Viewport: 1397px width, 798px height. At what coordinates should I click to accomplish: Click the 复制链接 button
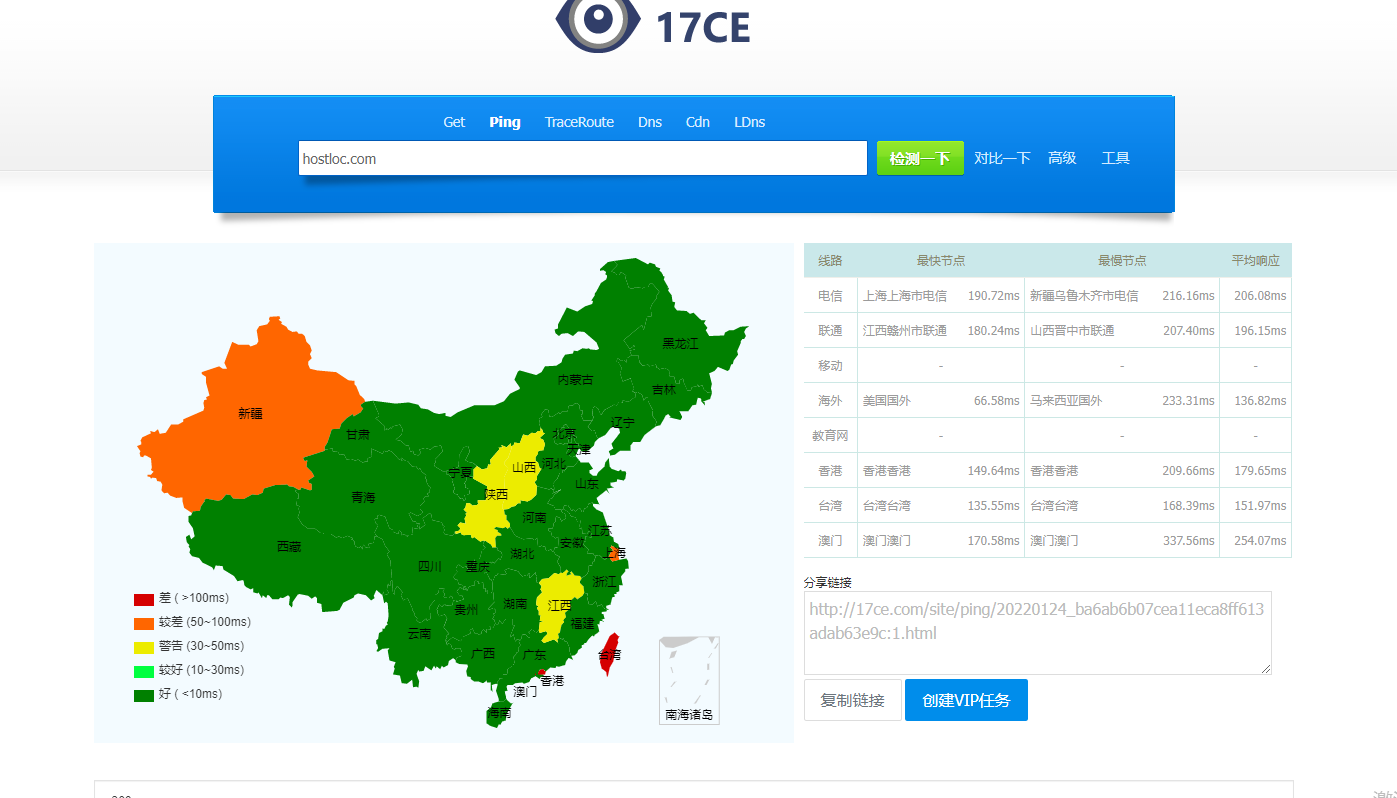pyautogui.click(x=853, y=700)
